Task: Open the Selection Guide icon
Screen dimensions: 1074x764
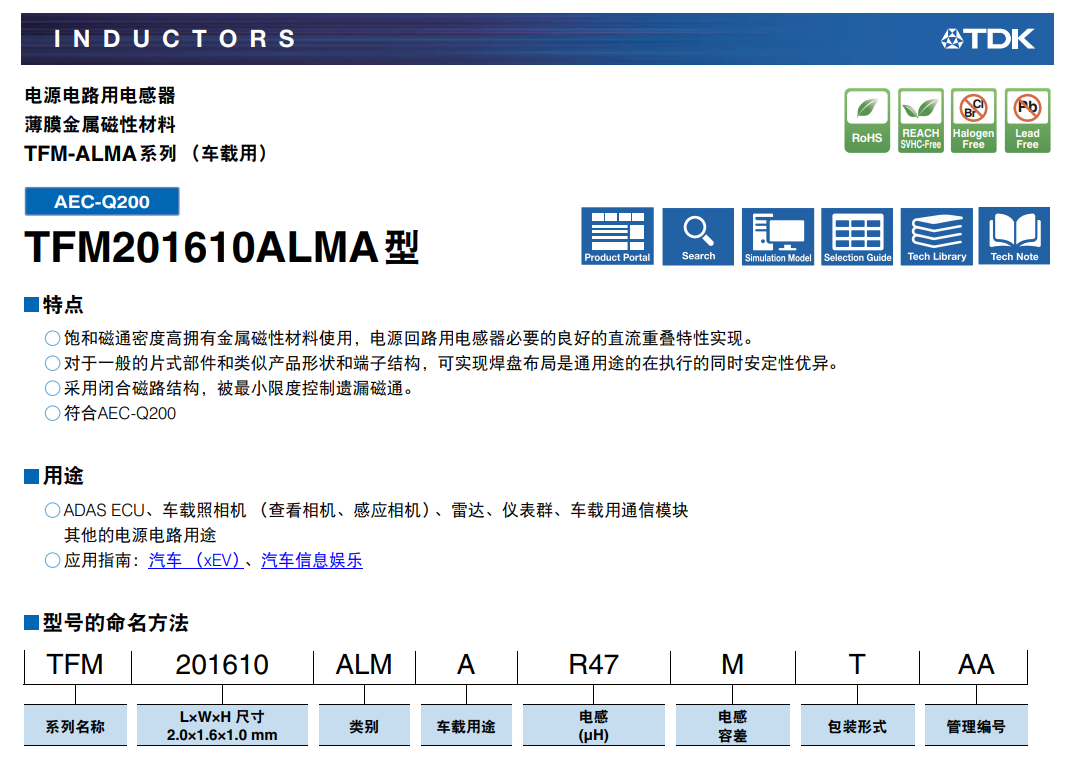Action: tap(857, 236)
